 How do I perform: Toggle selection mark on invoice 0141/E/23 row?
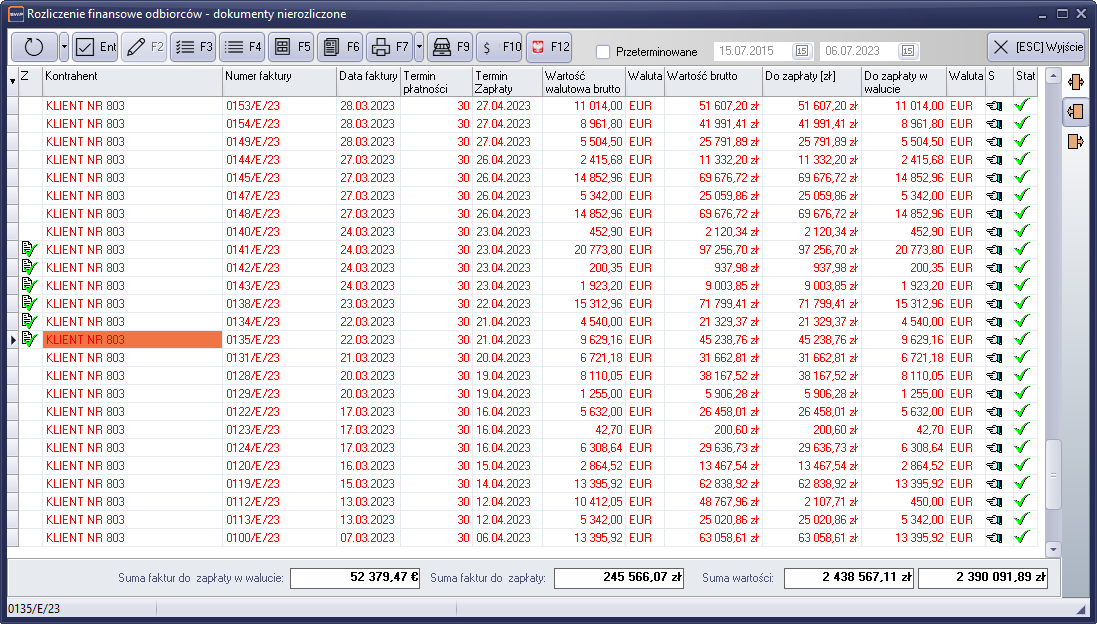[x=29, y=249]
